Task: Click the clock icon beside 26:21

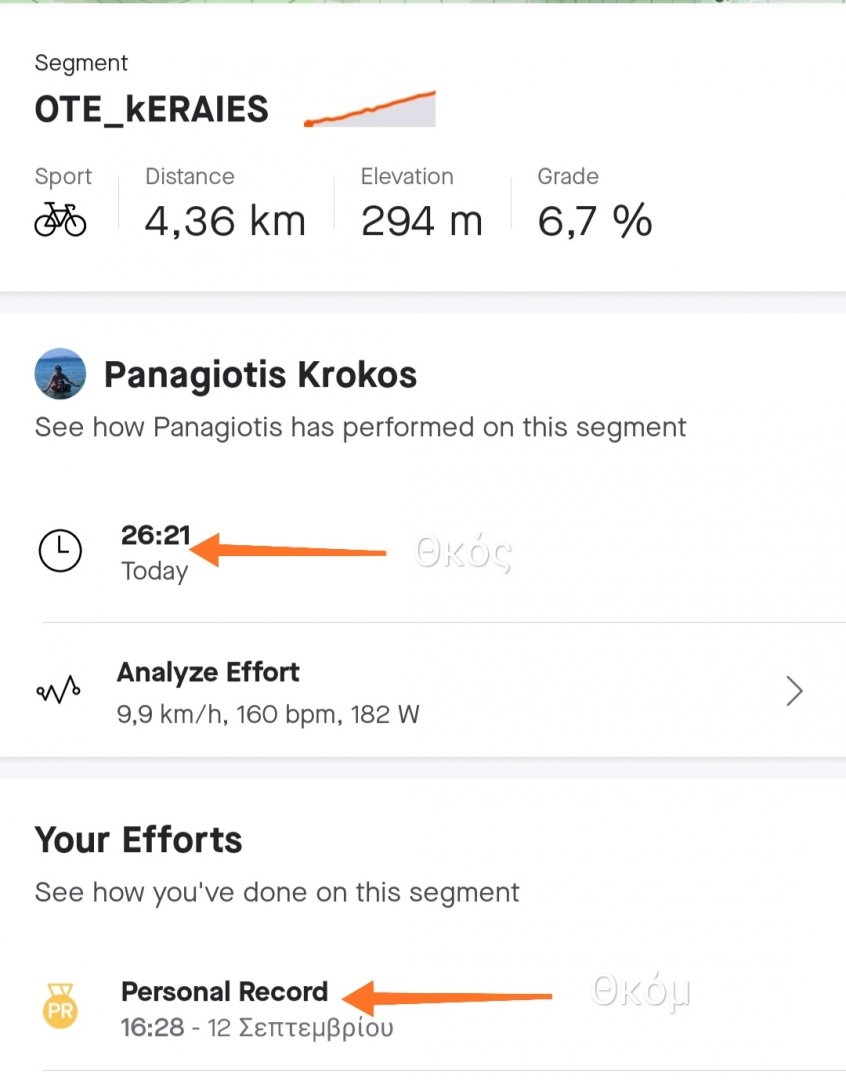Action: click(60, 551)
